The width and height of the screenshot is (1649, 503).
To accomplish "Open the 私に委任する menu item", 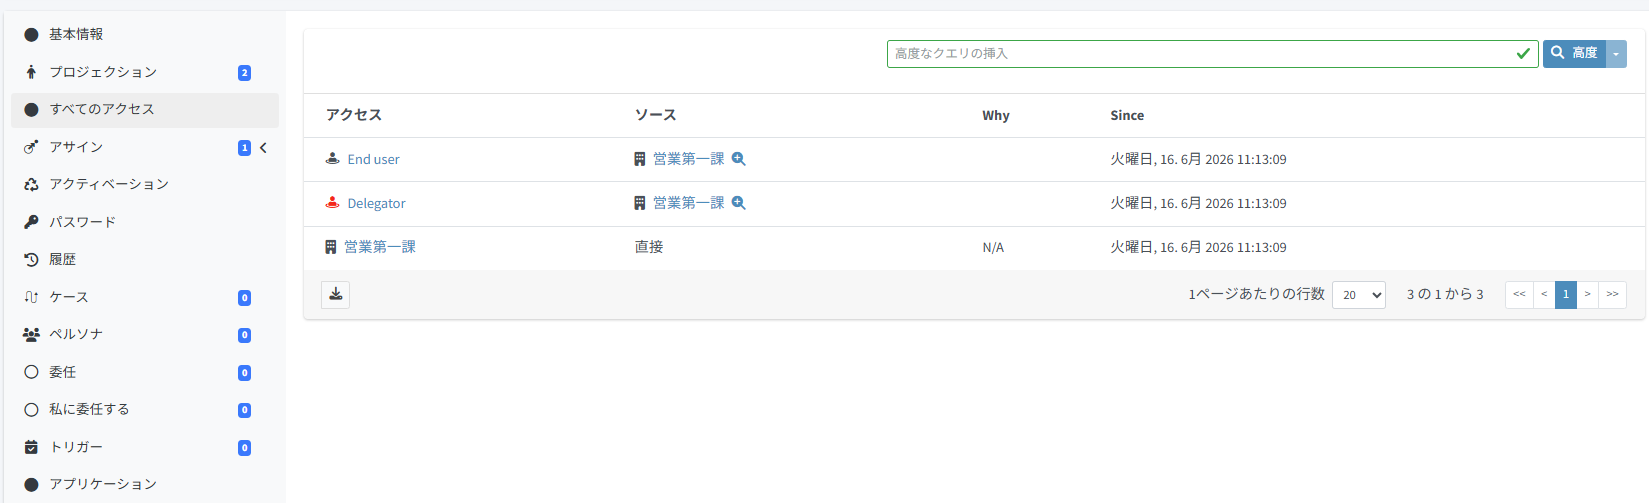I will pos(145,410).
